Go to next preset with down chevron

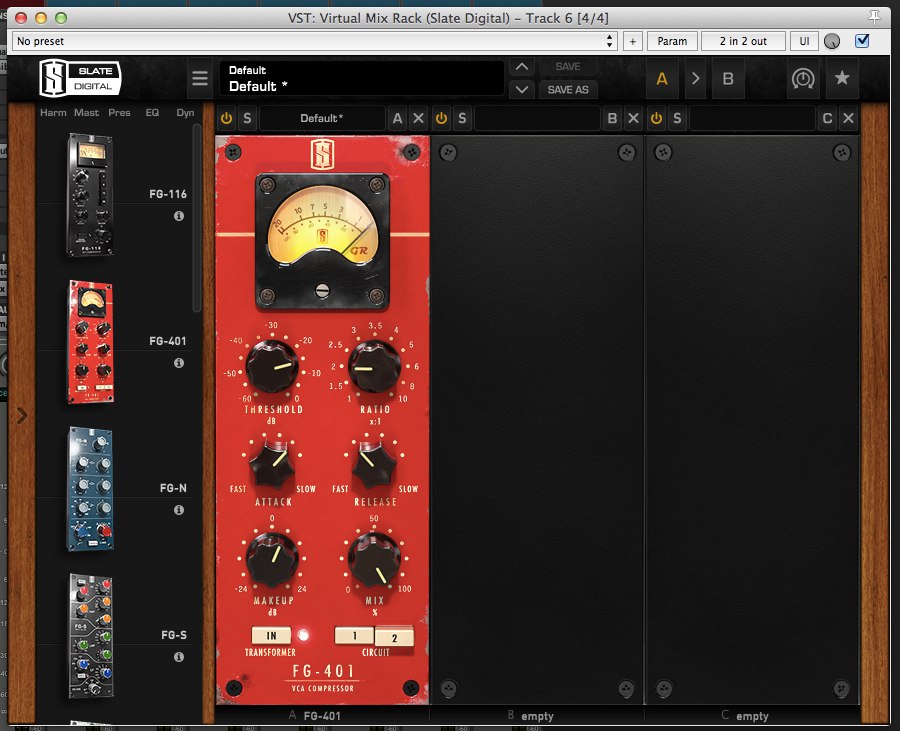[522, 90]
